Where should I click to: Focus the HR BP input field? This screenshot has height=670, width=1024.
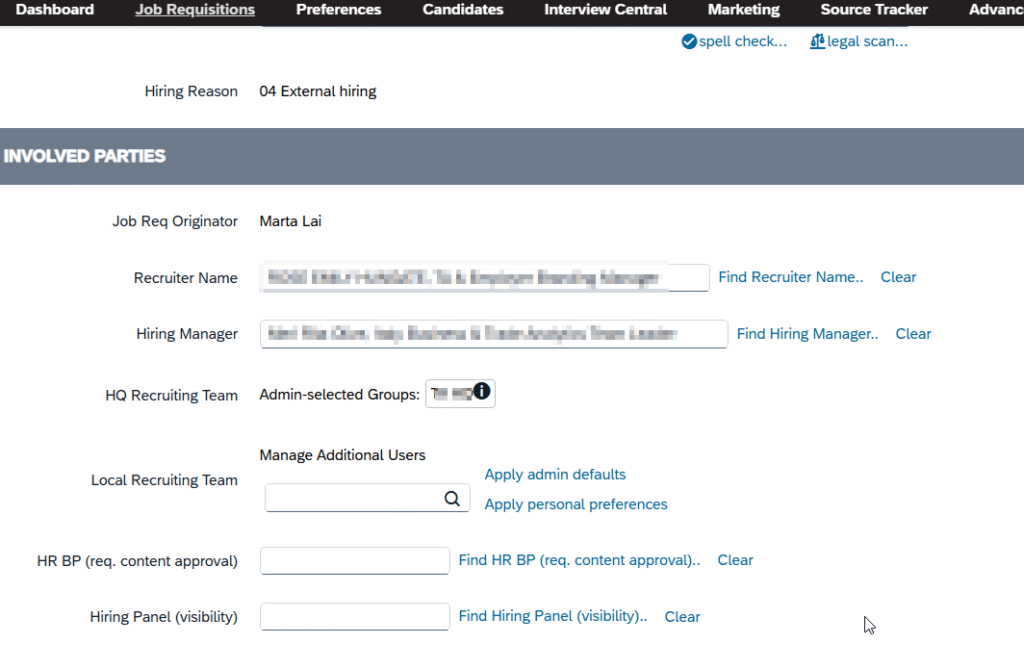[x=354, y=561]
